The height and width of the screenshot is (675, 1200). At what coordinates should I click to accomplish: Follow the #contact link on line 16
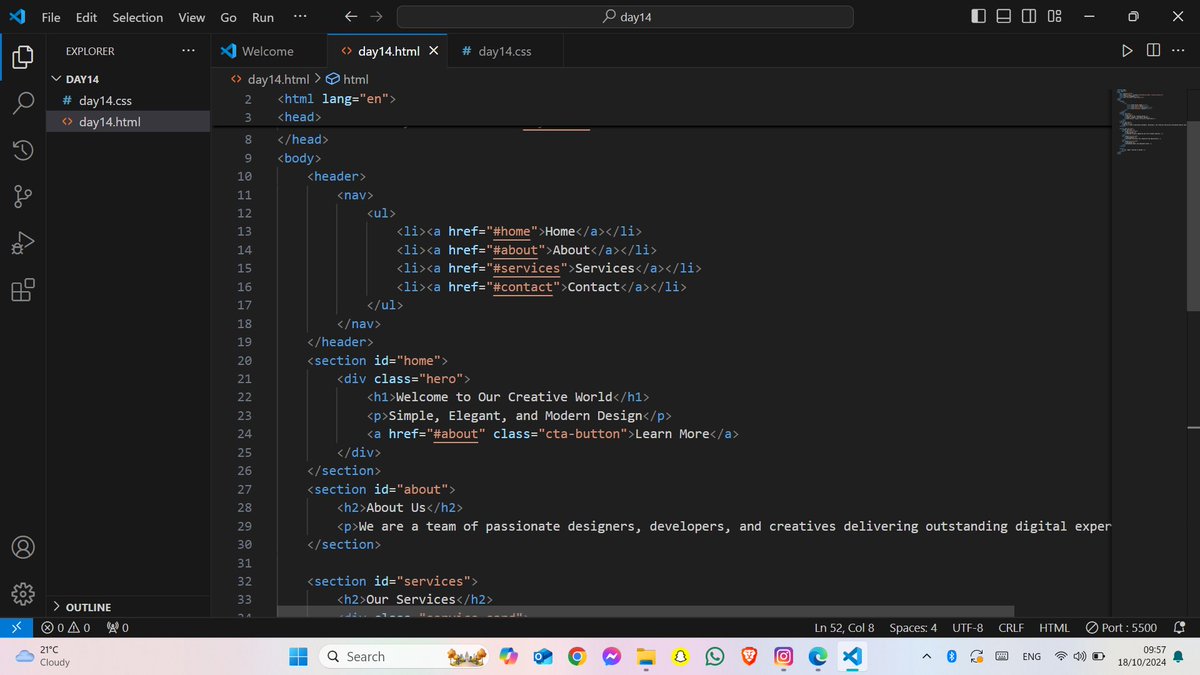[523, 287]
